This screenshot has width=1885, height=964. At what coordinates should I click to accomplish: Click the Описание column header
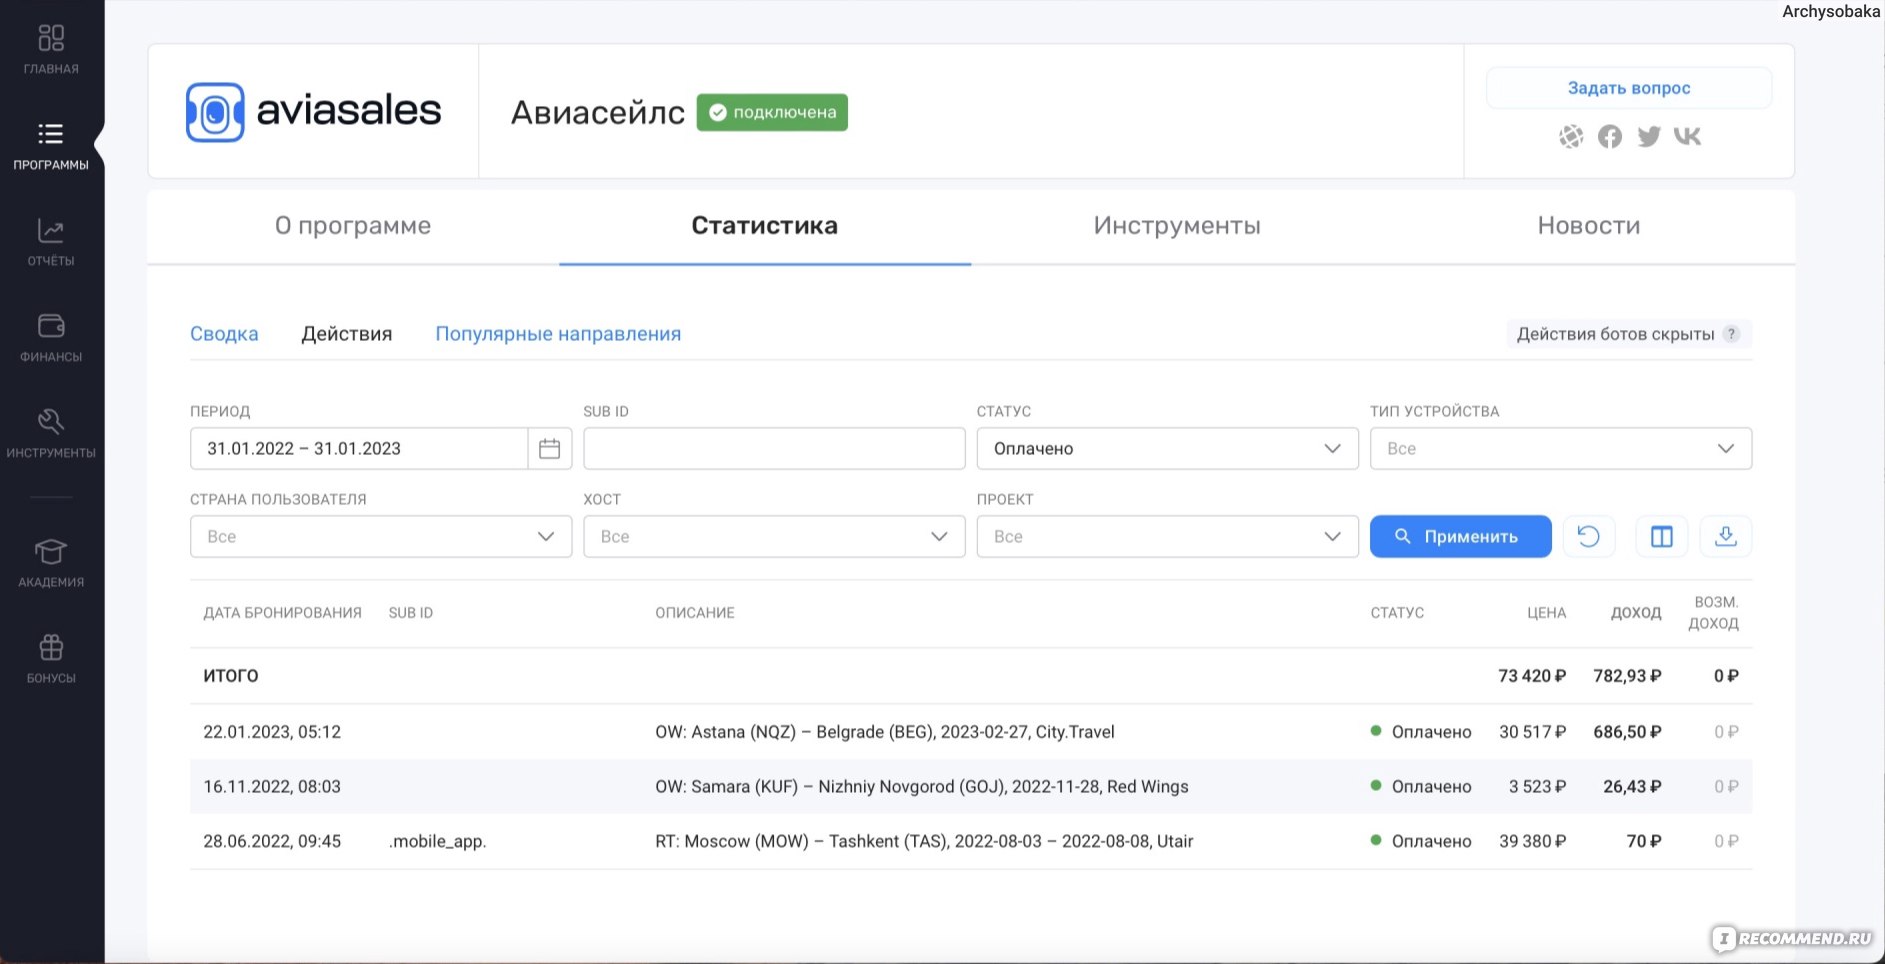tap(695, 613)
